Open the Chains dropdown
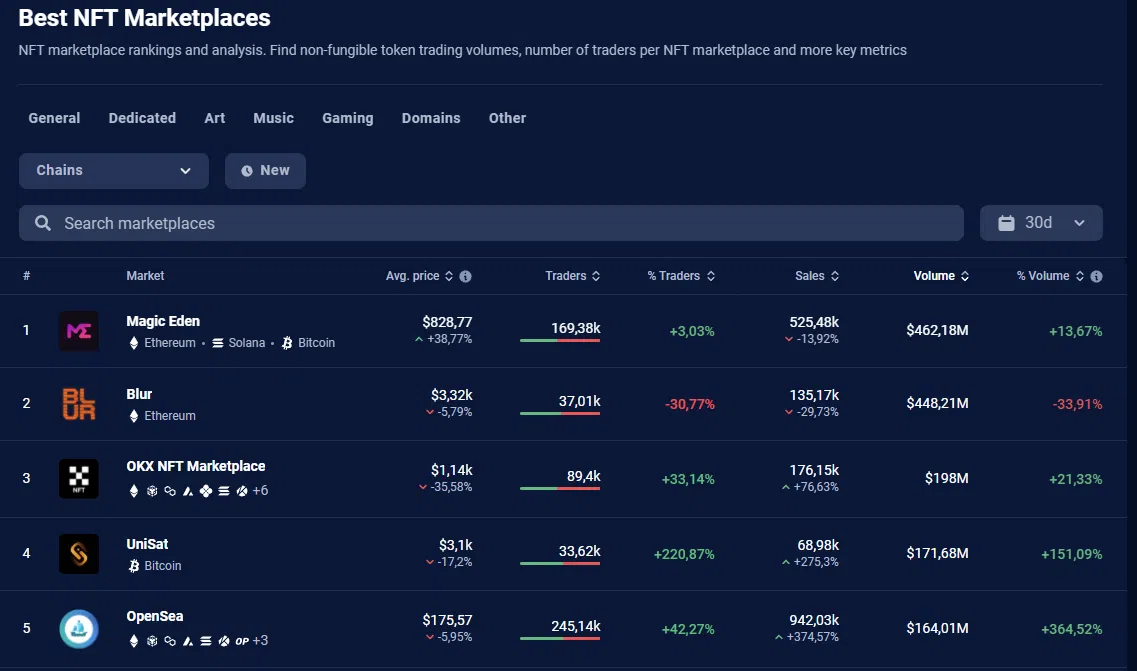 (114, 170)
